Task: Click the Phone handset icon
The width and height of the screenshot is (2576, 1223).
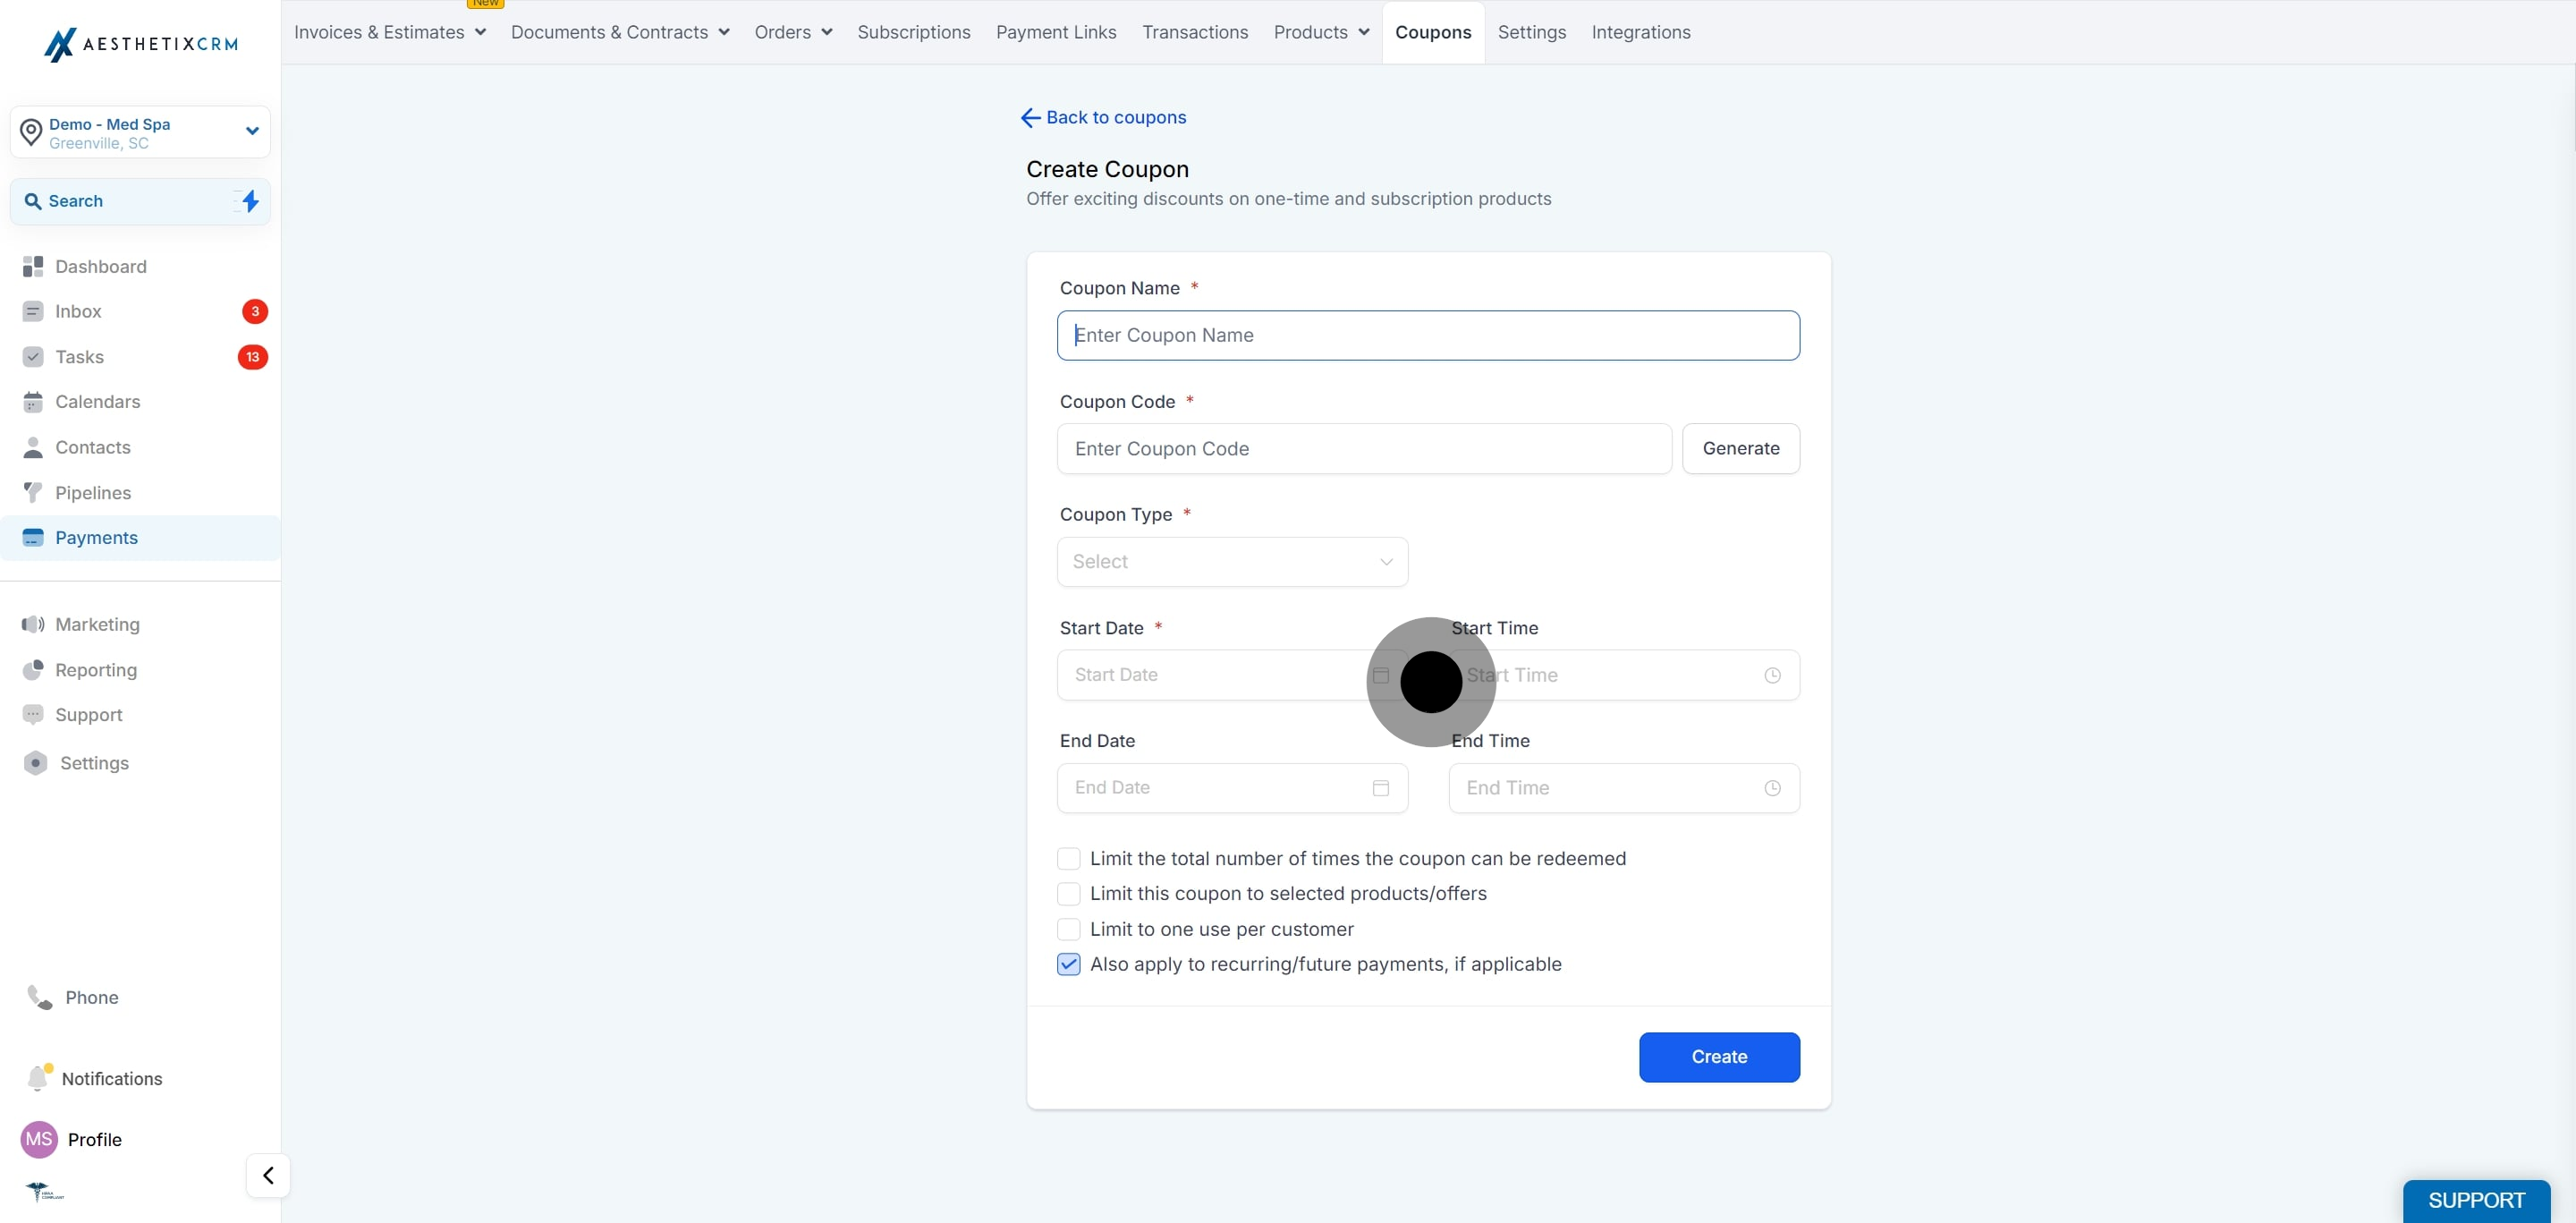Action: pyautogui.click(x=40, y=997)
